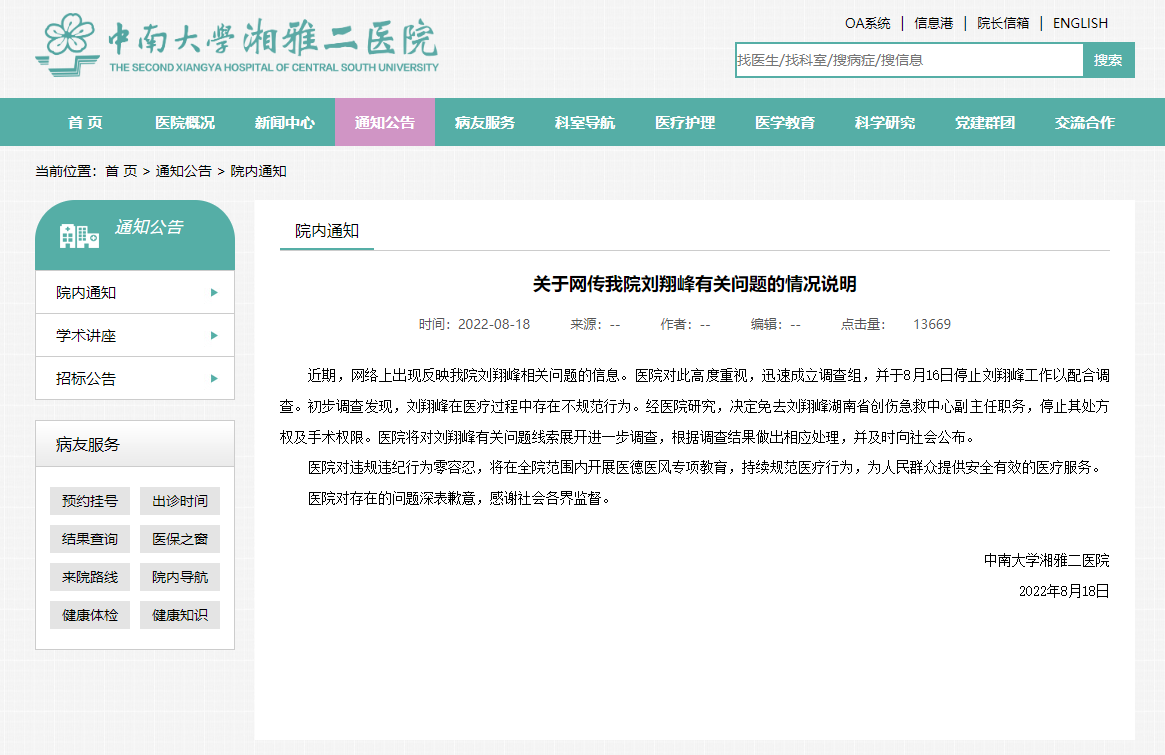Open 科室导航 navigation item
This screenshot has height=755, width=1165.
point(585,123)
